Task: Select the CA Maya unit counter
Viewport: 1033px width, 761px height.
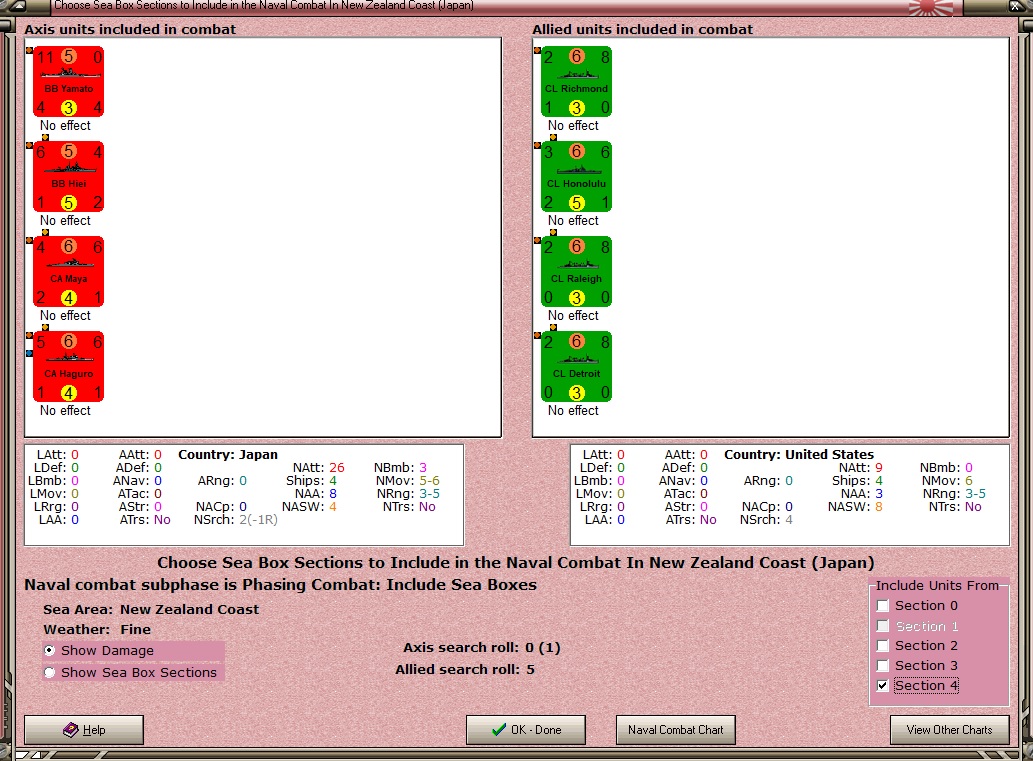Action: [69, 271]
